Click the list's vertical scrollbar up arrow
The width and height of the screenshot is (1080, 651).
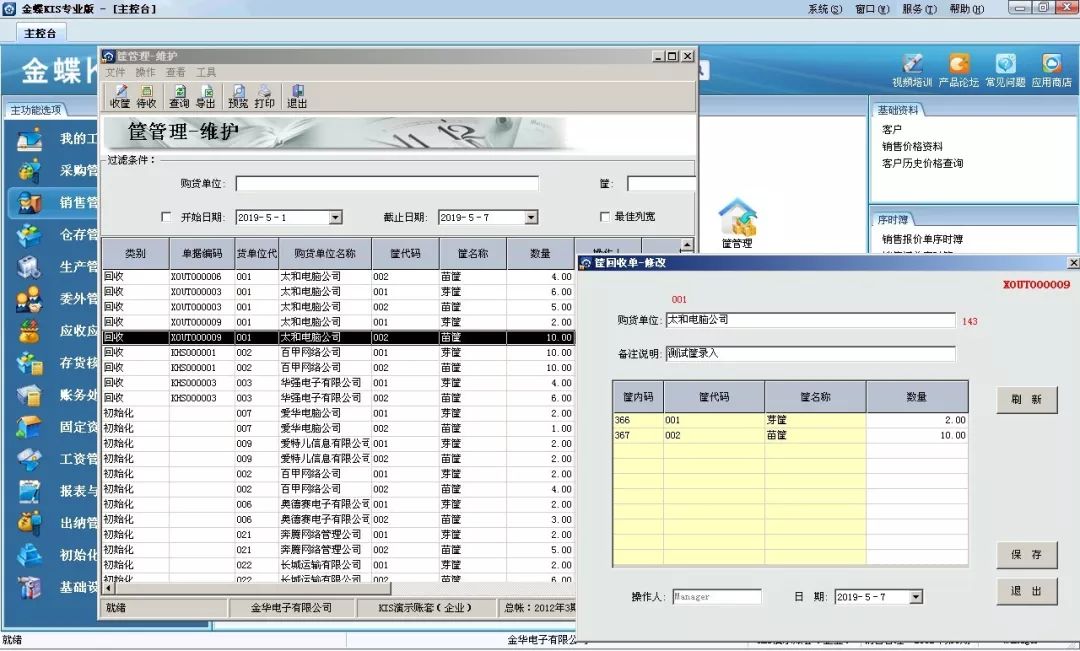687,245
